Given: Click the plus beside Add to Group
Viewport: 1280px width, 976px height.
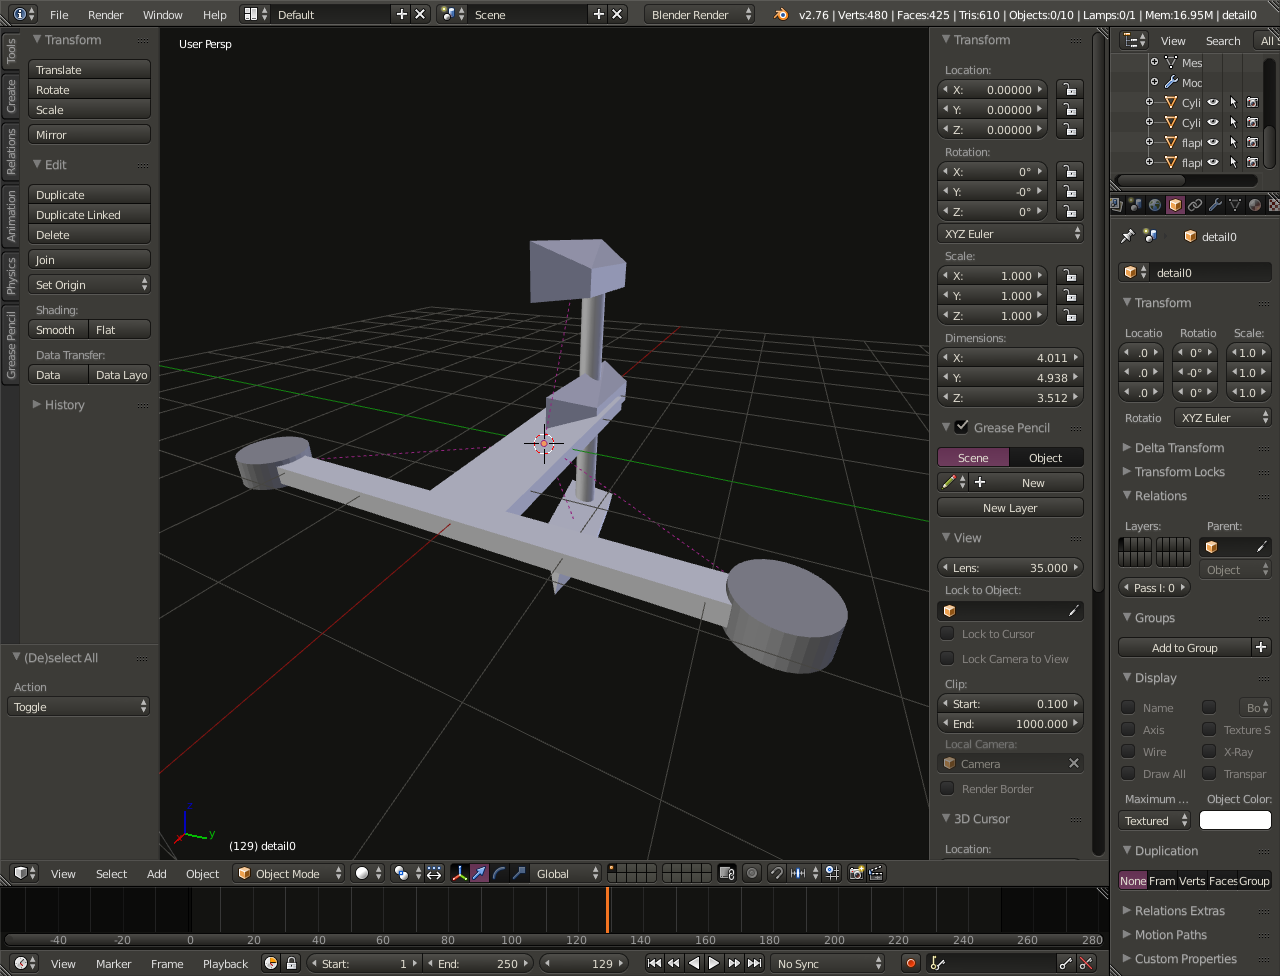Looking at the screenshot, I should point(1262,647).
